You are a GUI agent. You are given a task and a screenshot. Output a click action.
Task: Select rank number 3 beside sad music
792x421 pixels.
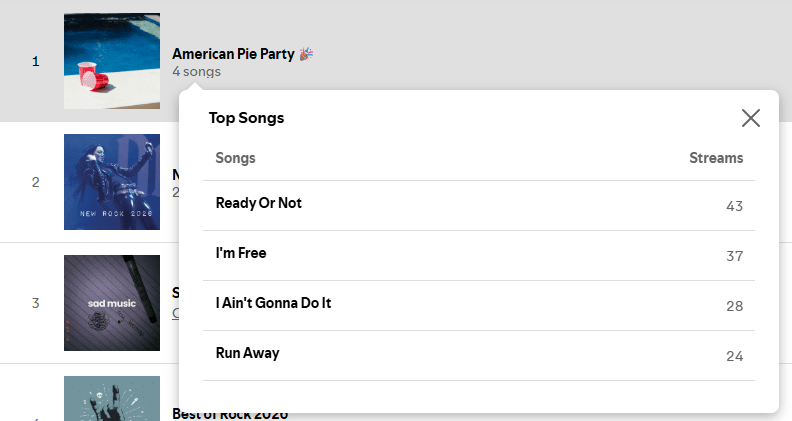(x=36, y=303)
